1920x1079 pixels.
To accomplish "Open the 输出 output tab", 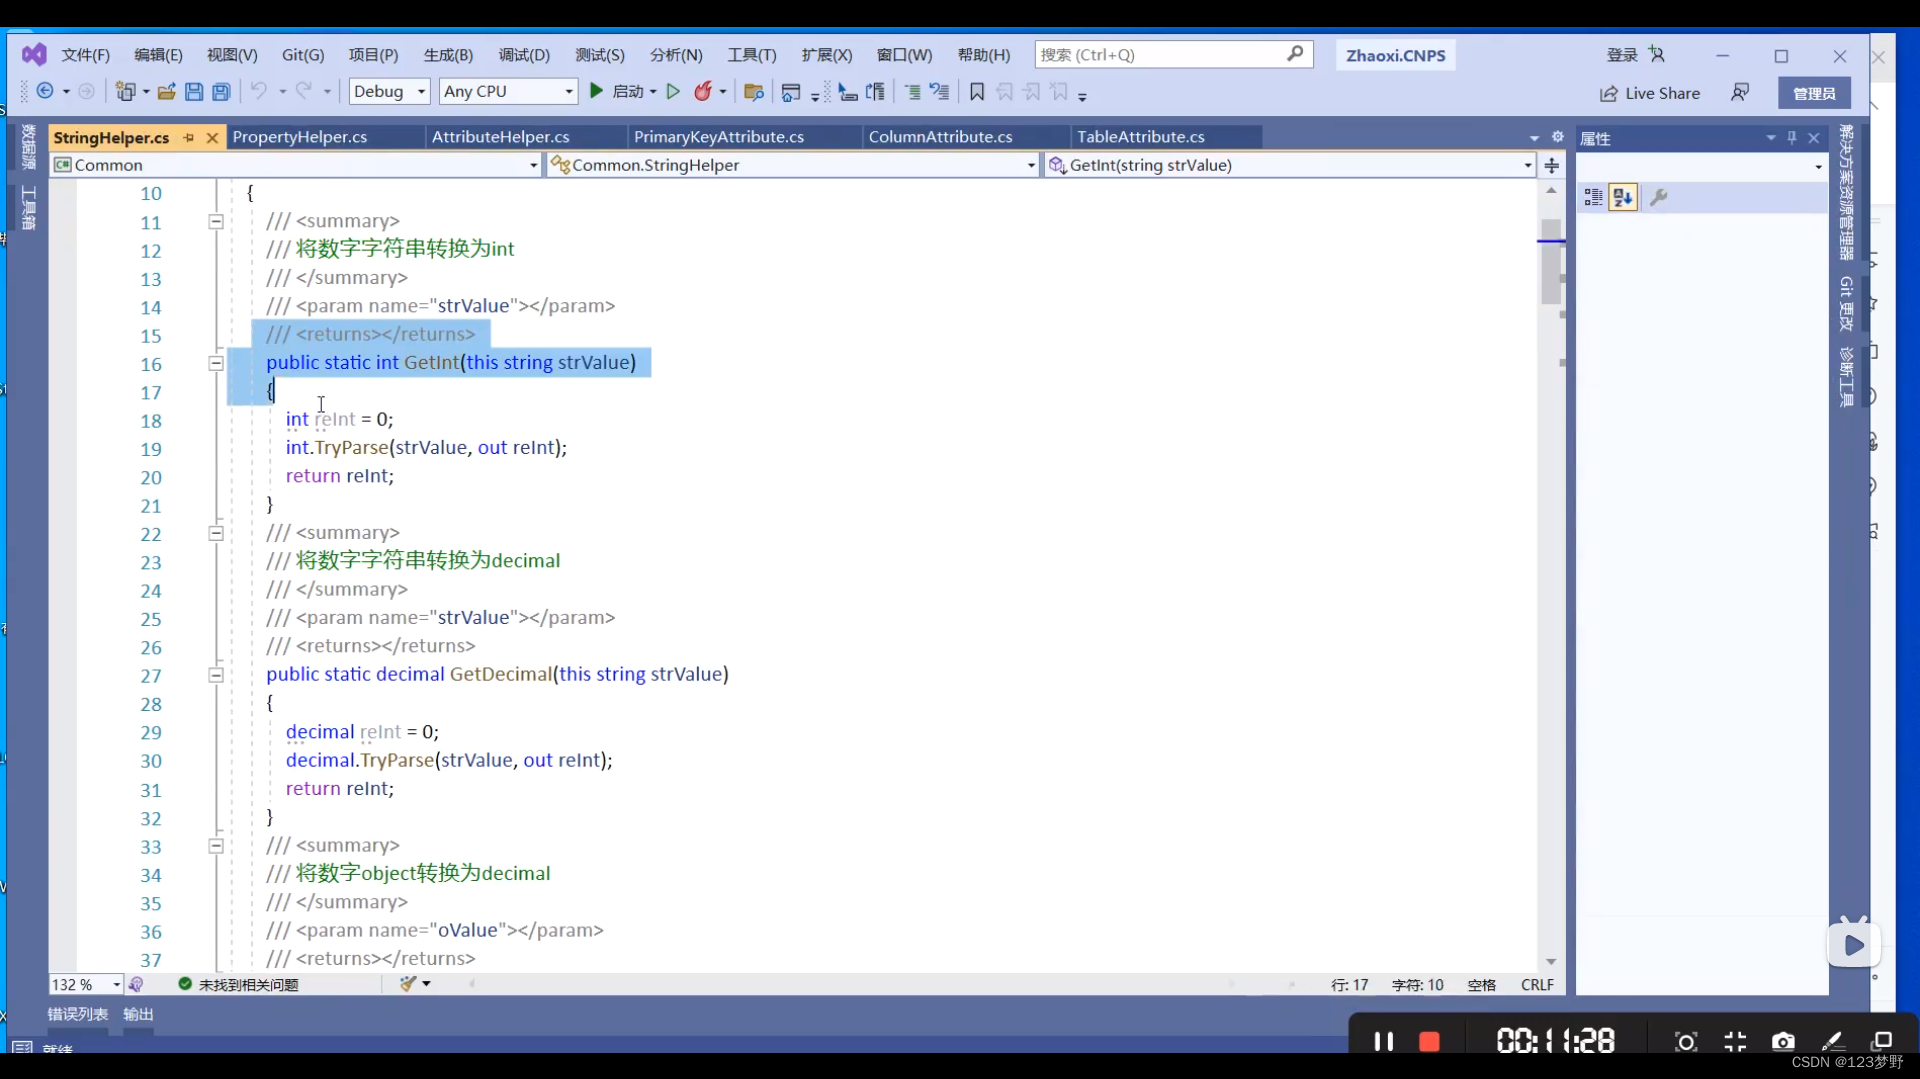I will click(139, 1014).
